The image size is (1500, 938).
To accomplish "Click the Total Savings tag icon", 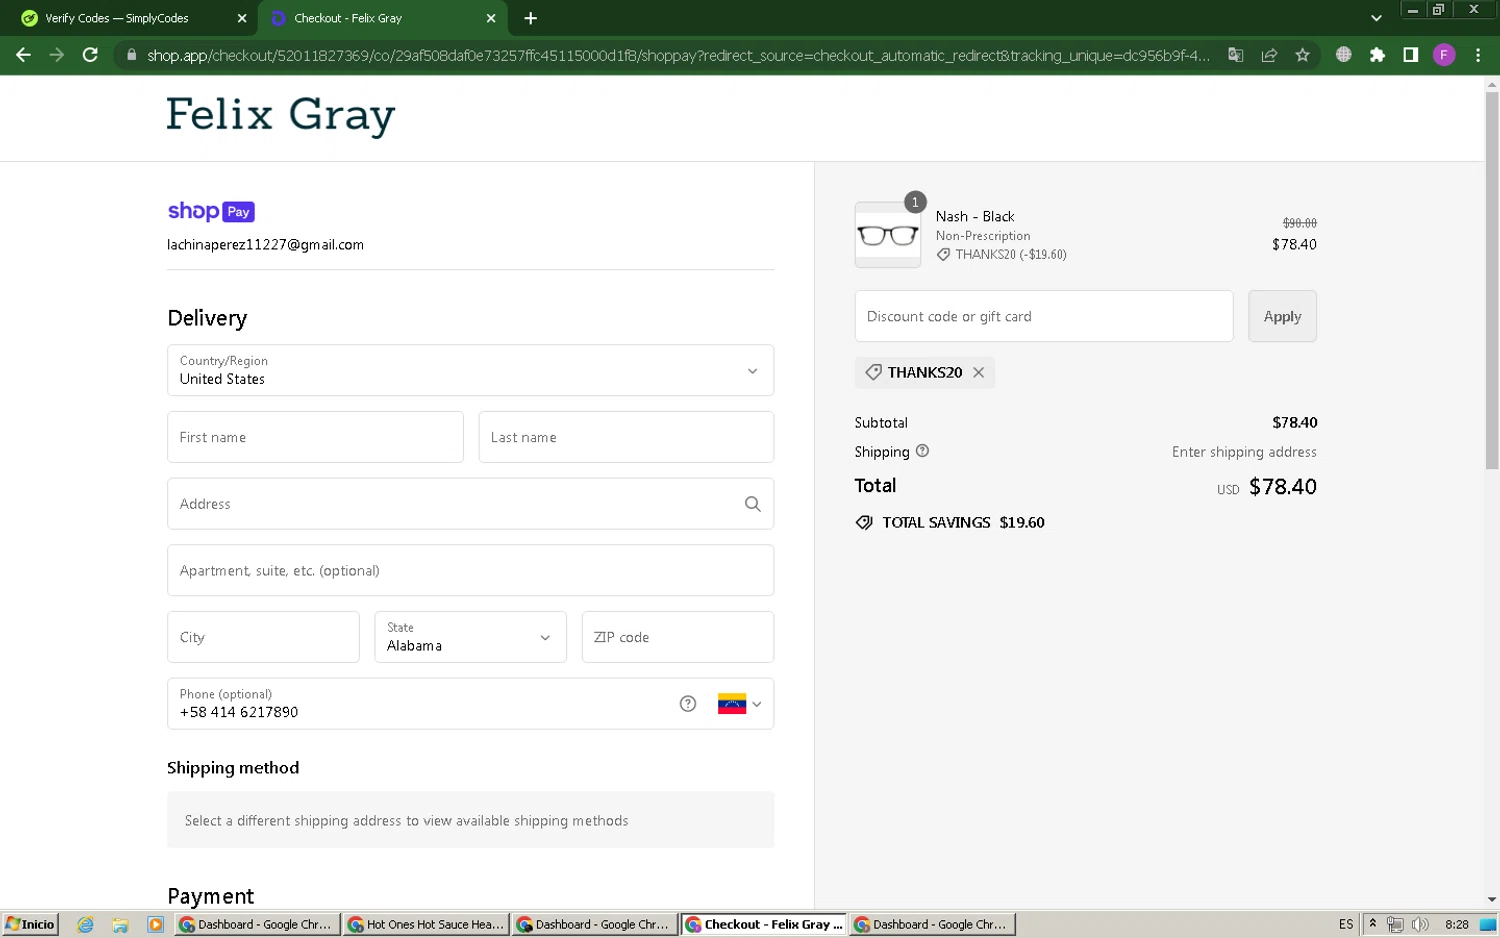I will click(864, 522).
